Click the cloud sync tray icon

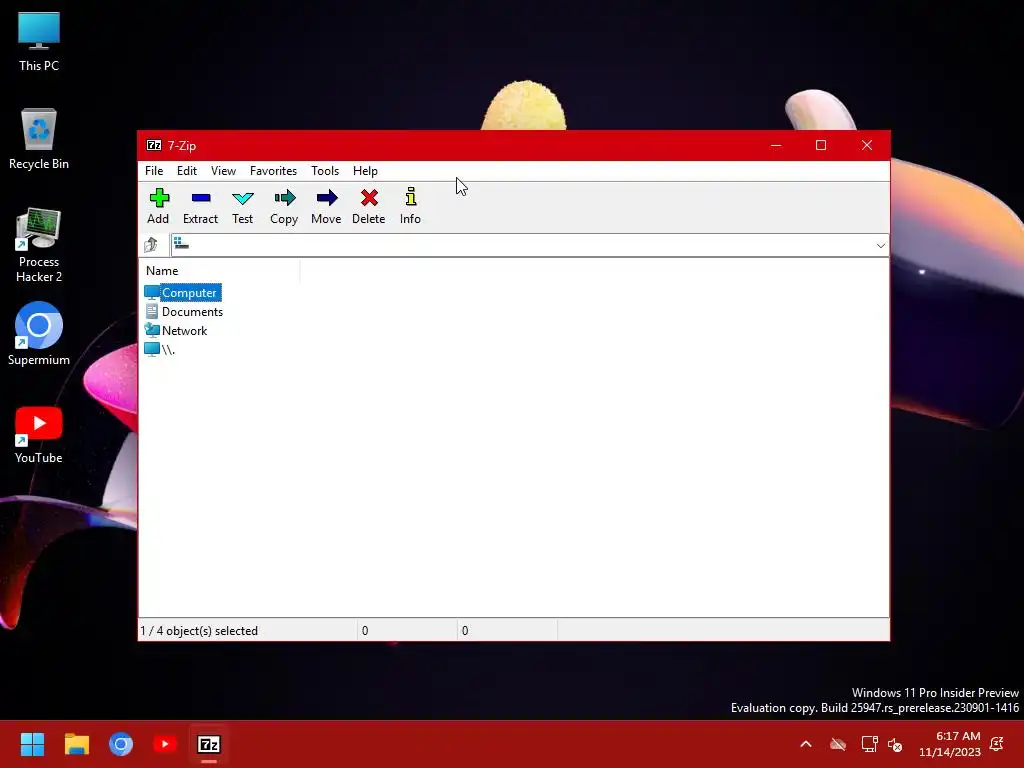(x=838, y=744)
